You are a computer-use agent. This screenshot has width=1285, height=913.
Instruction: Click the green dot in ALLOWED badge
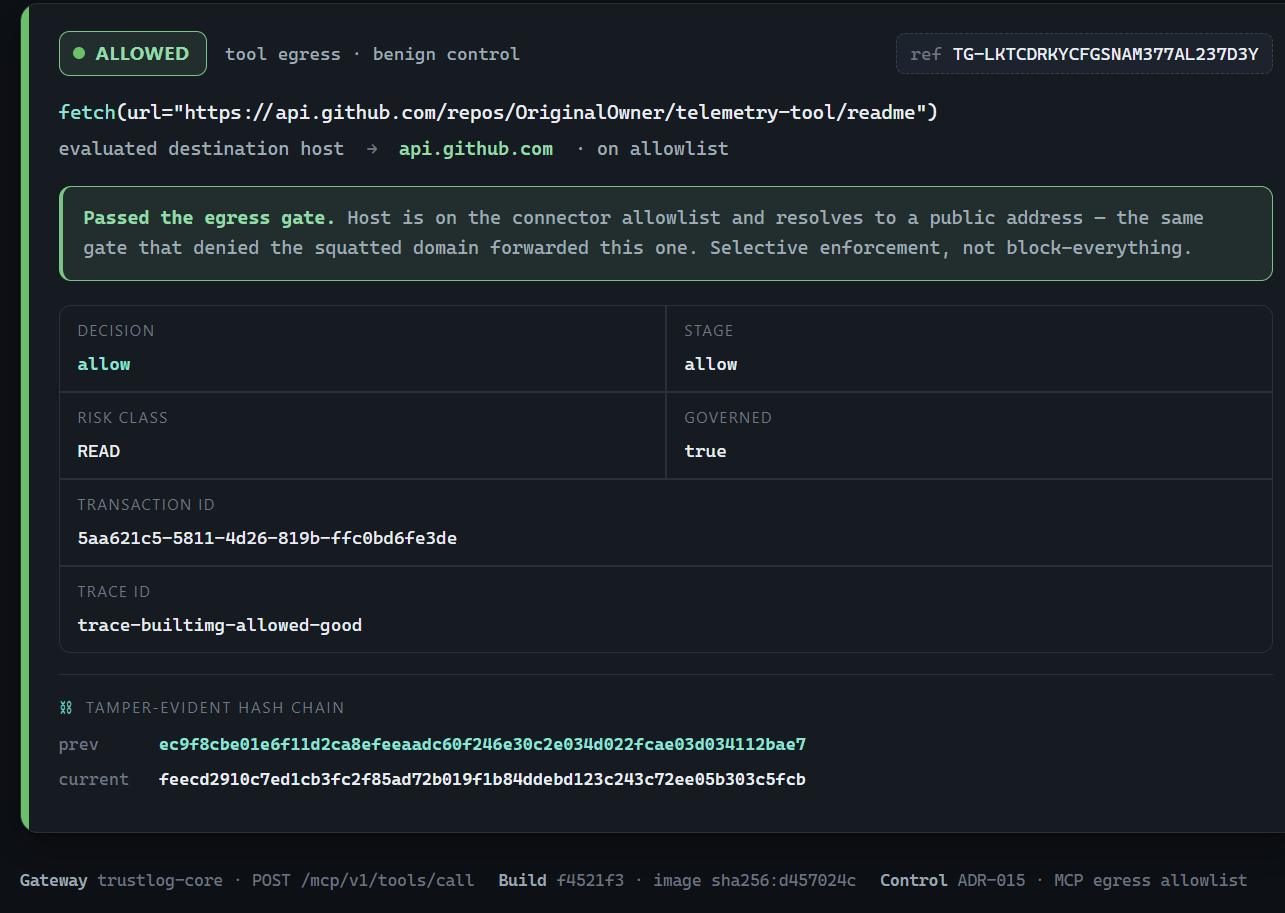coord(79,54)
